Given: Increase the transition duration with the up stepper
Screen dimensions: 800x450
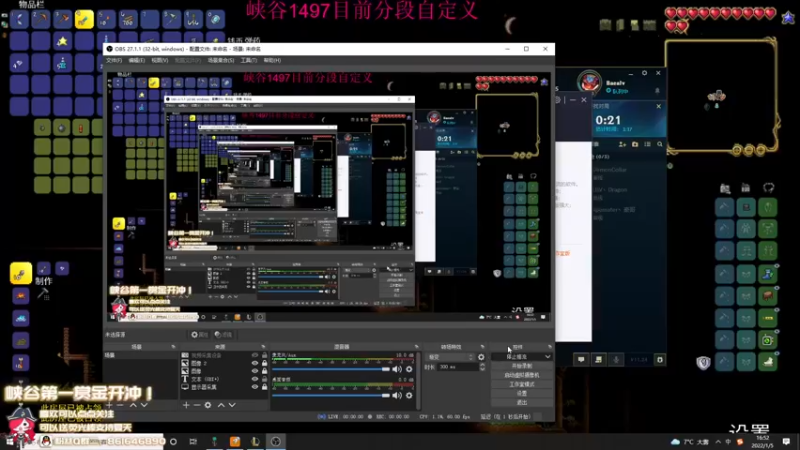Looking at the screenshot, I should click(x=482, y=365).
